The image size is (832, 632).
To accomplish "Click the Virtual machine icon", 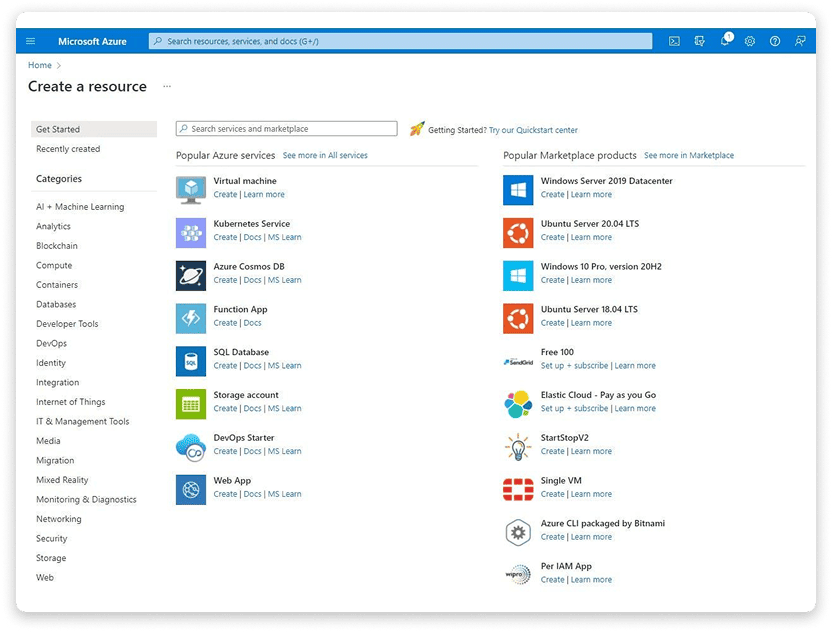I will (x=191, y=190).
